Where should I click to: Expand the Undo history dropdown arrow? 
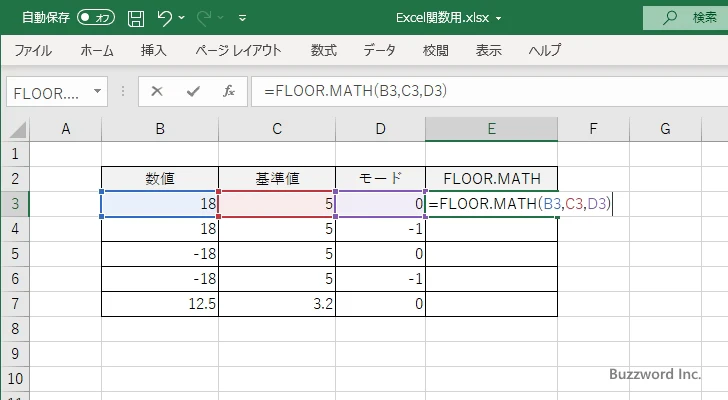coord(182,18)
